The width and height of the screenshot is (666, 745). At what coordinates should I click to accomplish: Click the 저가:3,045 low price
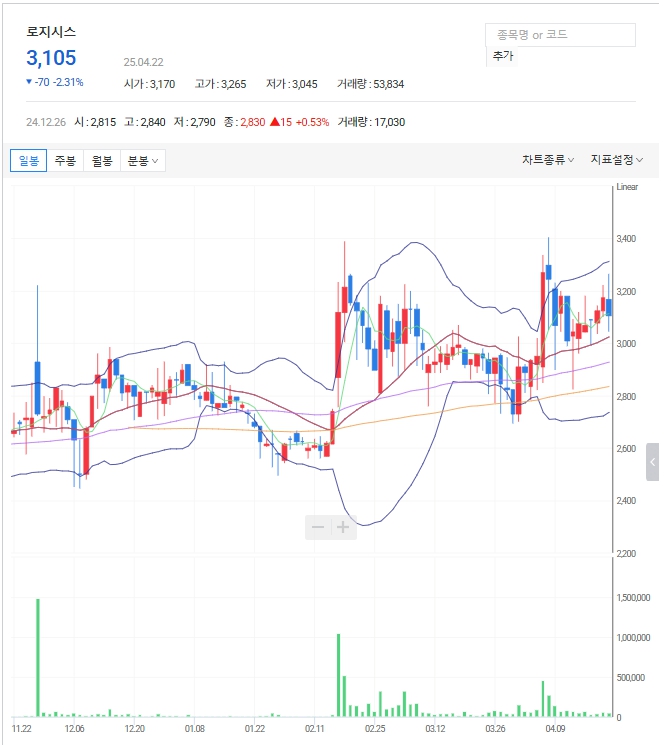(292, 84)
